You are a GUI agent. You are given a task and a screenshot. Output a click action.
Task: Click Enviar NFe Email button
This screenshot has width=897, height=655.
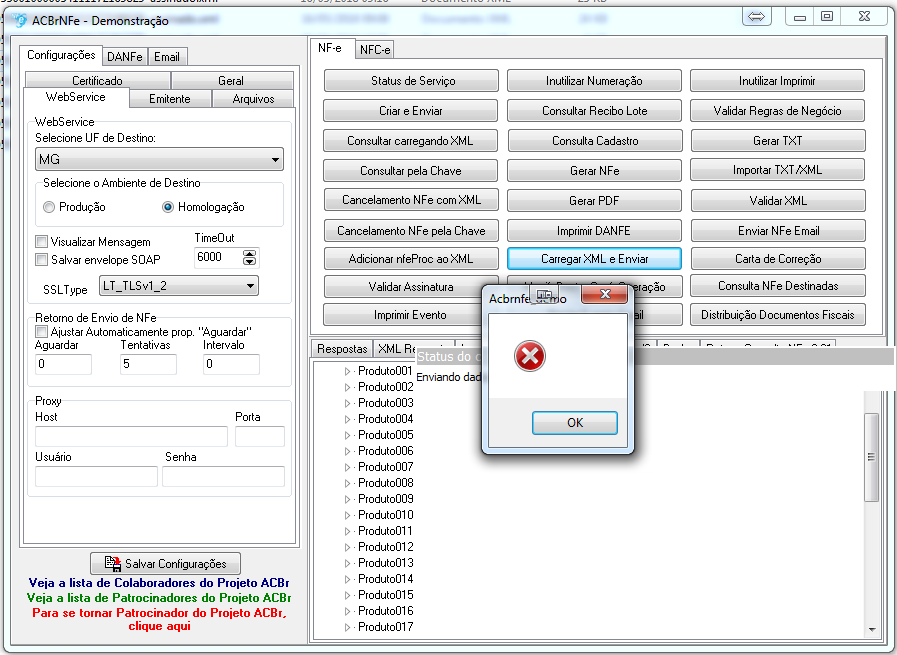779,231
